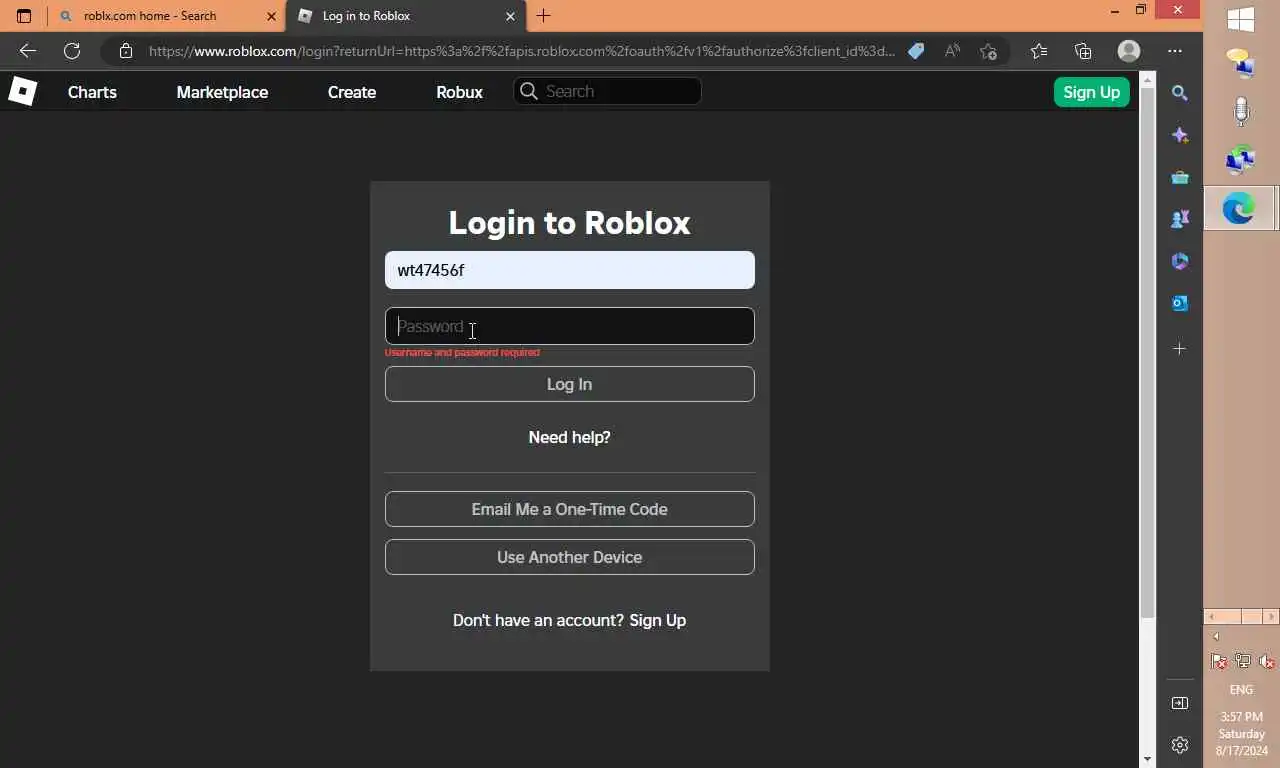Click page scrollbar up arrow
This screenshot has width=1280, height=768.
tap(1147, 78)
